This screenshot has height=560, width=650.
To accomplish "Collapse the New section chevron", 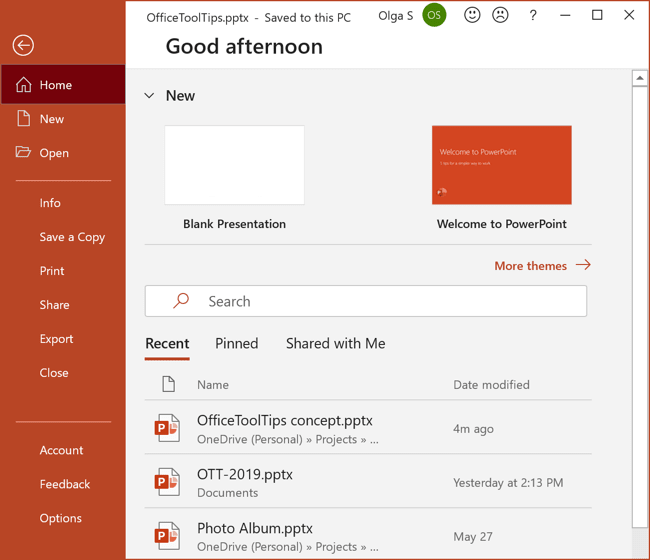I will [149, 96].
